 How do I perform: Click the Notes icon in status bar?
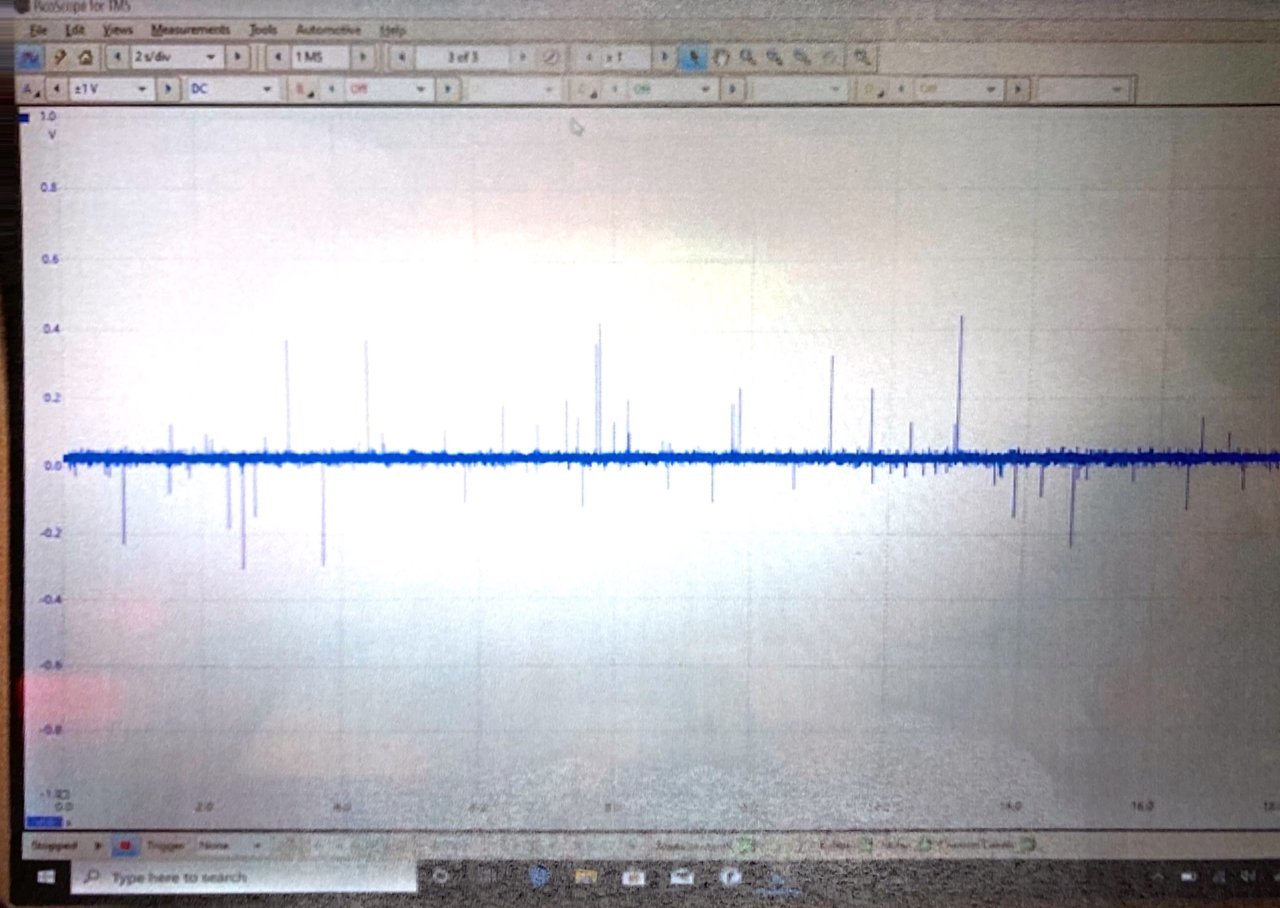[x=924, y=846]
